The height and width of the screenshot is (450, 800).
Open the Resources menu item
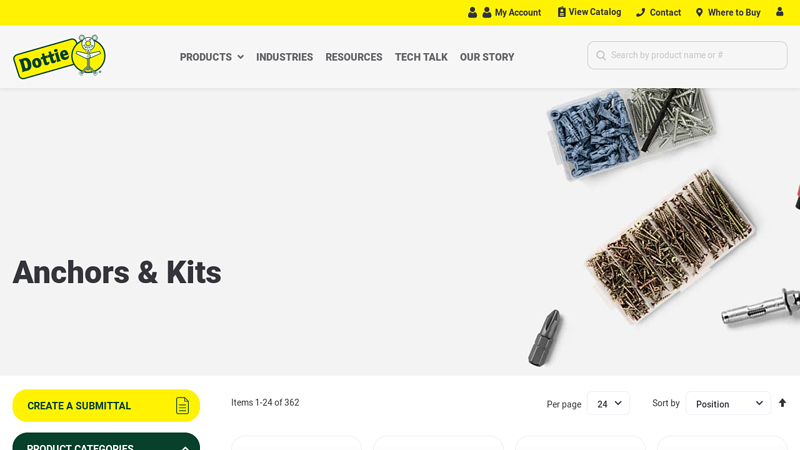coord(354,57)
